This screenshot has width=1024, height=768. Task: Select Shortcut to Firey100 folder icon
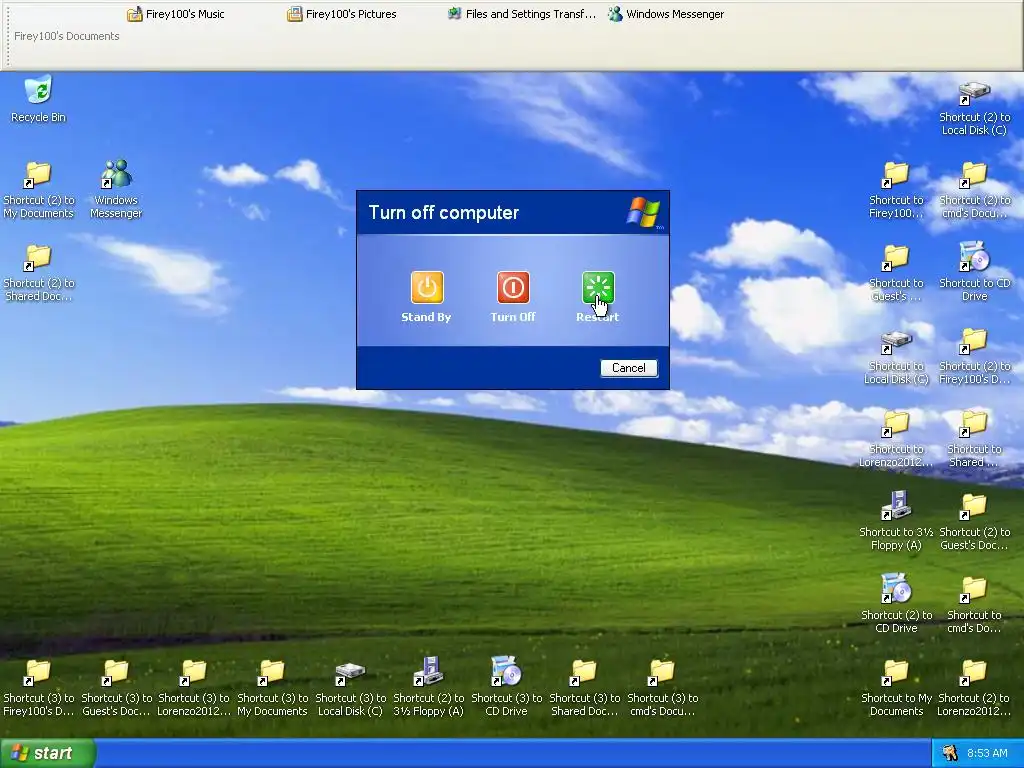896,189
